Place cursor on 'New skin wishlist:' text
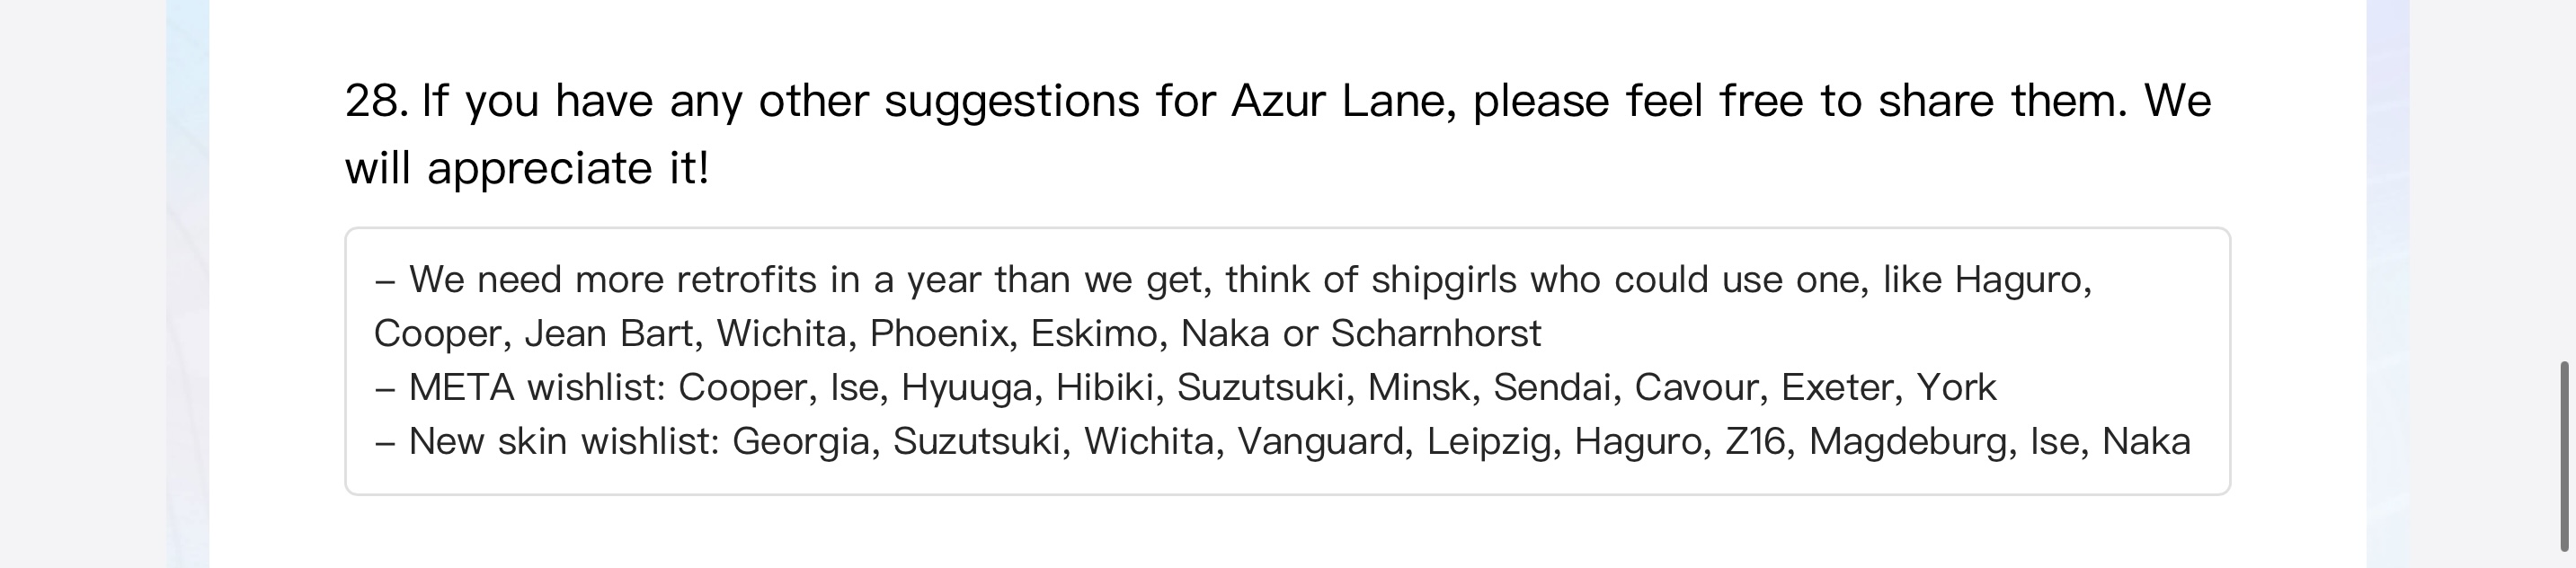 [564, 441]
